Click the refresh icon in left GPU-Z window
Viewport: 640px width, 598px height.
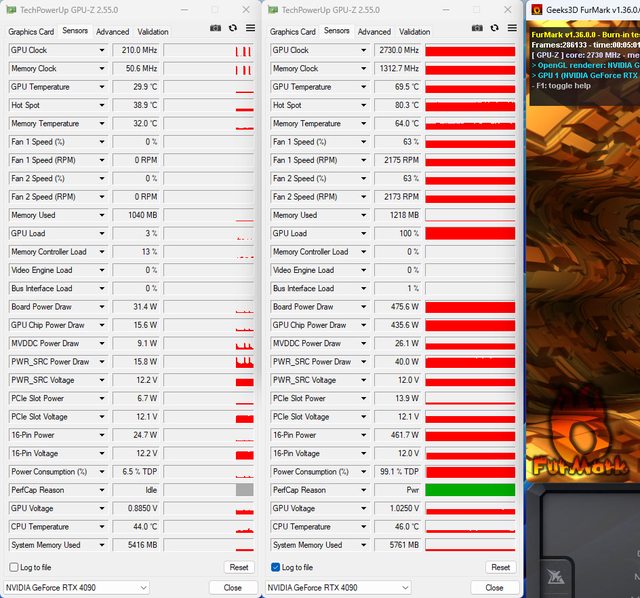[x=232, y=29]
